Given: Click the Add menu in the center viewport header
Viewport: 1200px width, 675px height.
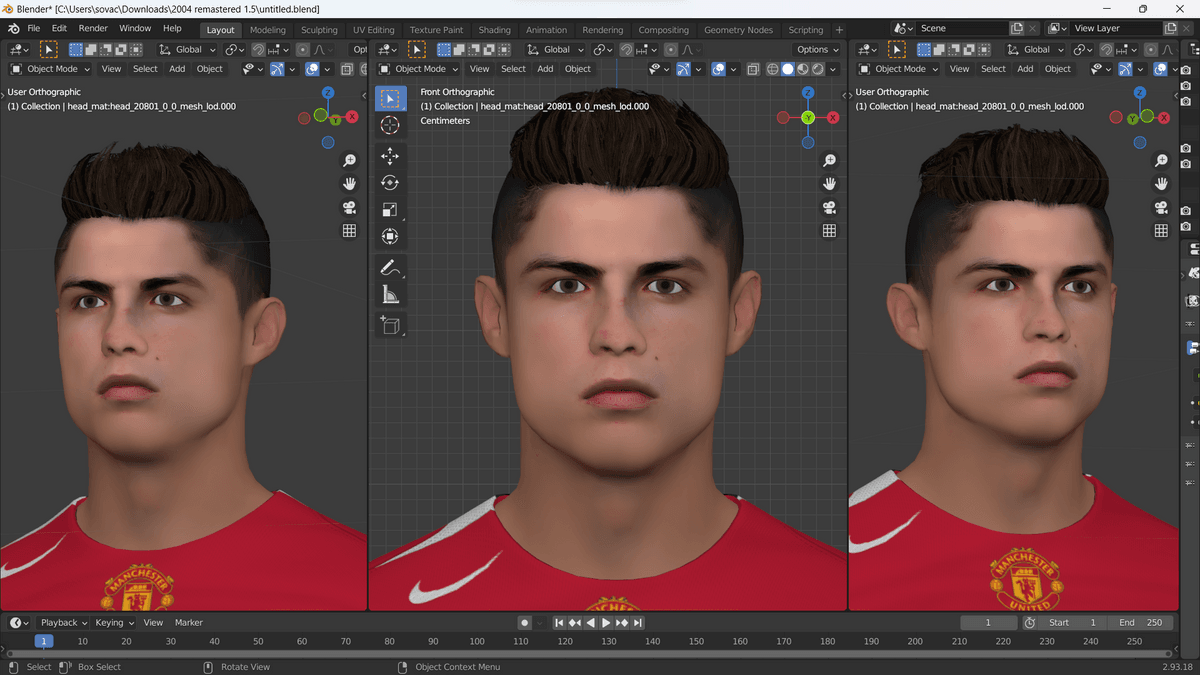Looking at the screenshot, I should tap(545, 69).
